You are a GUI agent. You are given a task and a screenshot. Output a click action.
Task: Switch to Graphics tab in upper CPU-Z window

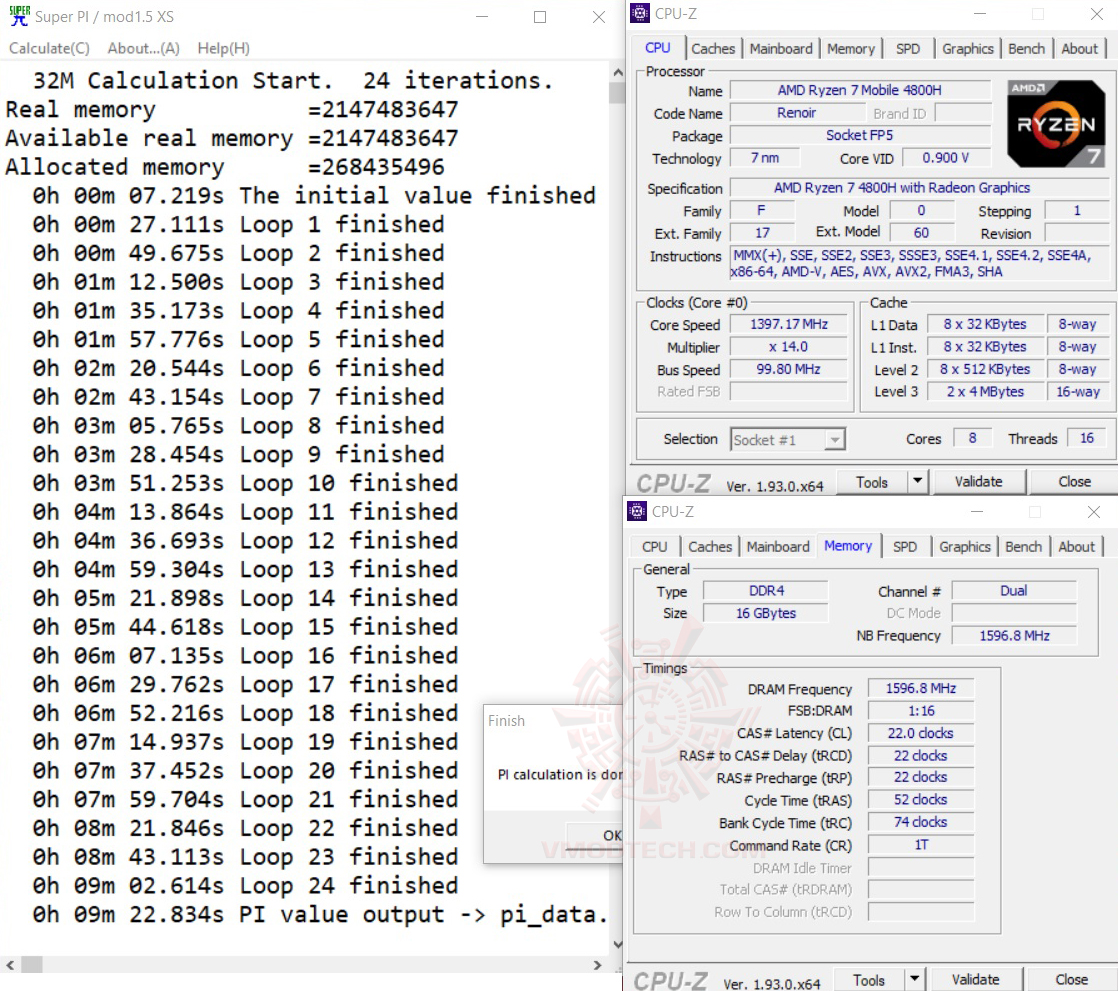click(x=968, y=48)
